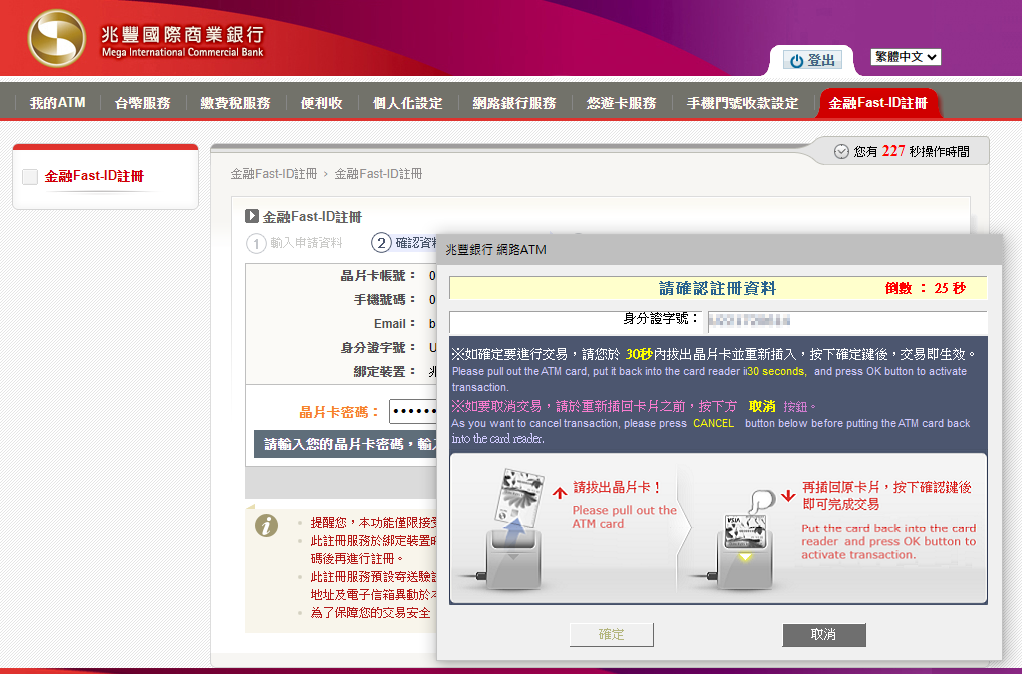
Task: Click the gray 取消 cancel button
Action: coord(824,634)
